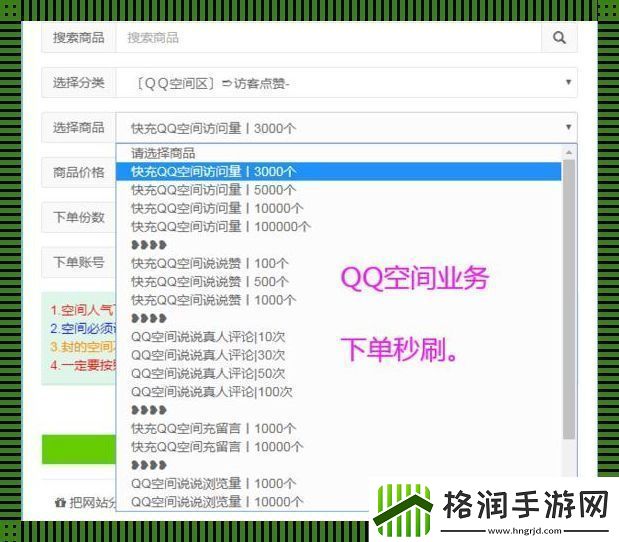Viewport: 619px width, 542px height.
Task: Open the 选择商品 product dropdown
Action: point(346,128)
